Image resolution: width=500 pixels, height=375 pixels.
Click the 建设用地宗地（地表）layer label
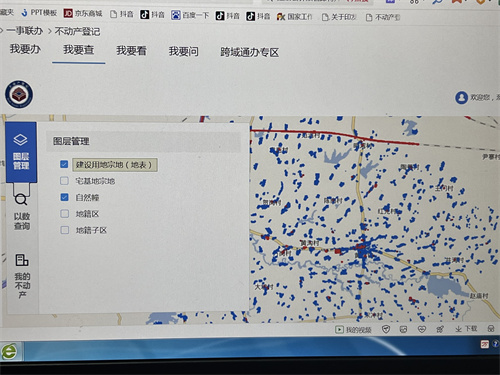click(x=114, y=165)
